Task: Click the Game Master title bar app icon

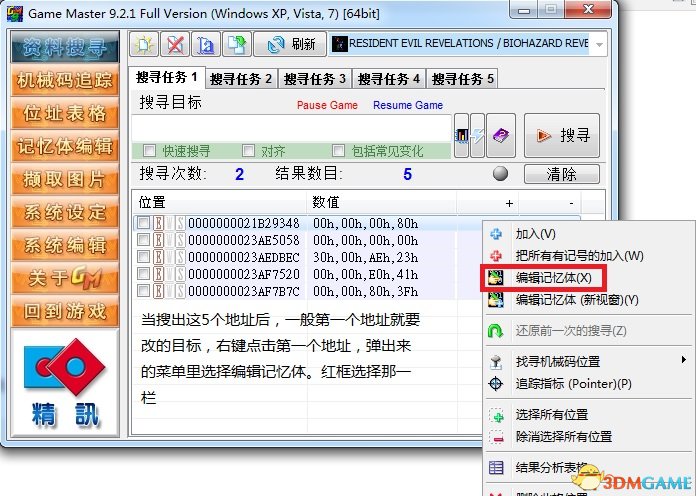Action: (15, 13)
